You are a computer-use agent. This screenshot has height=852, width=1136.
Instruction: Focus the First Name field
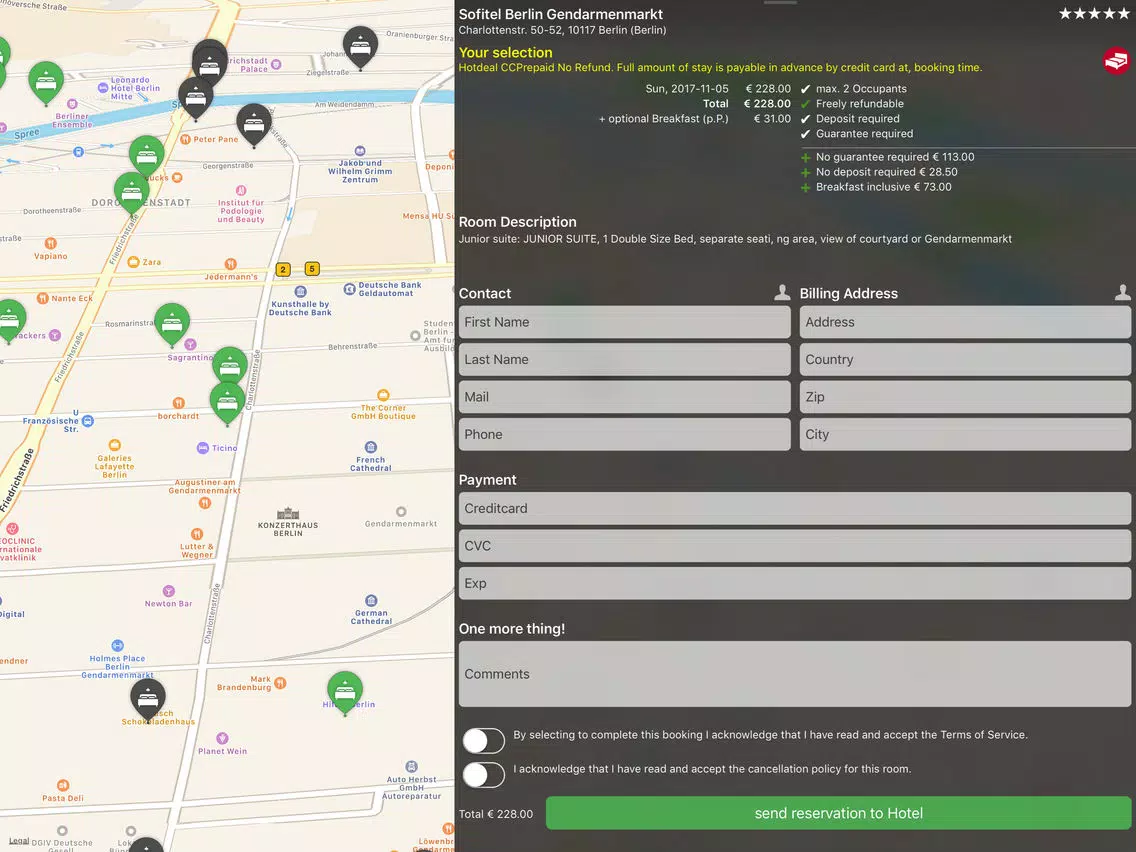click(x=625, y=322)
